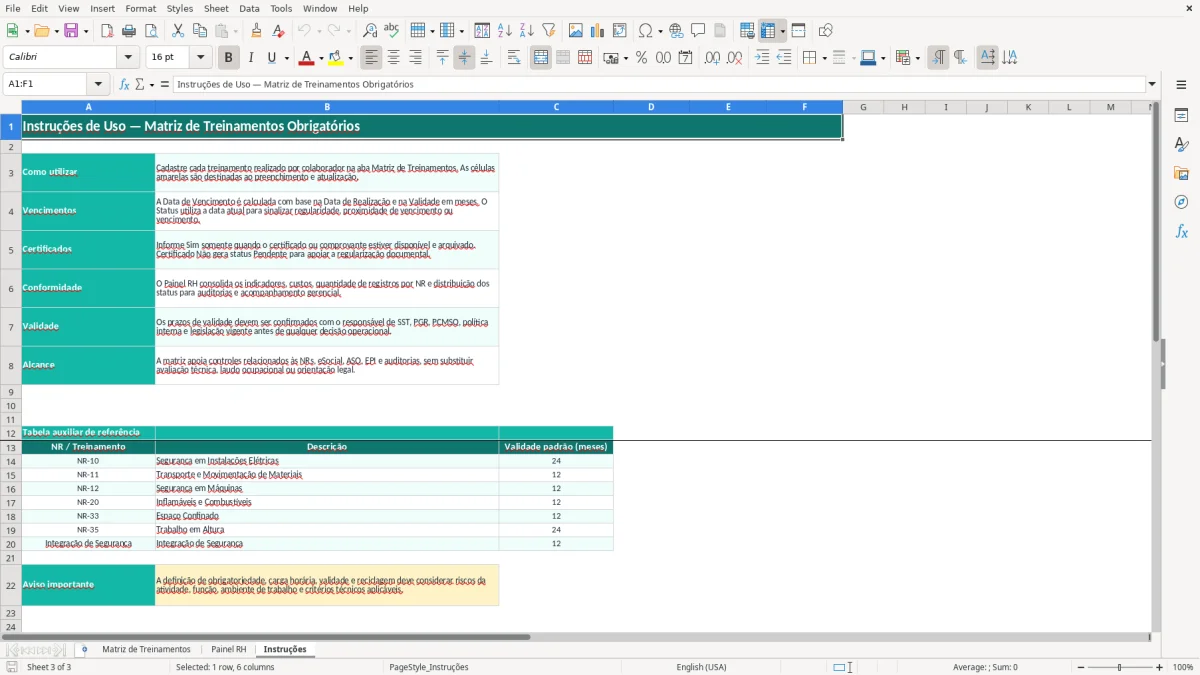The image size is (1200, 675).
Task: Click the AutoFilter funnel icon
Action: [x=548, y=31]
